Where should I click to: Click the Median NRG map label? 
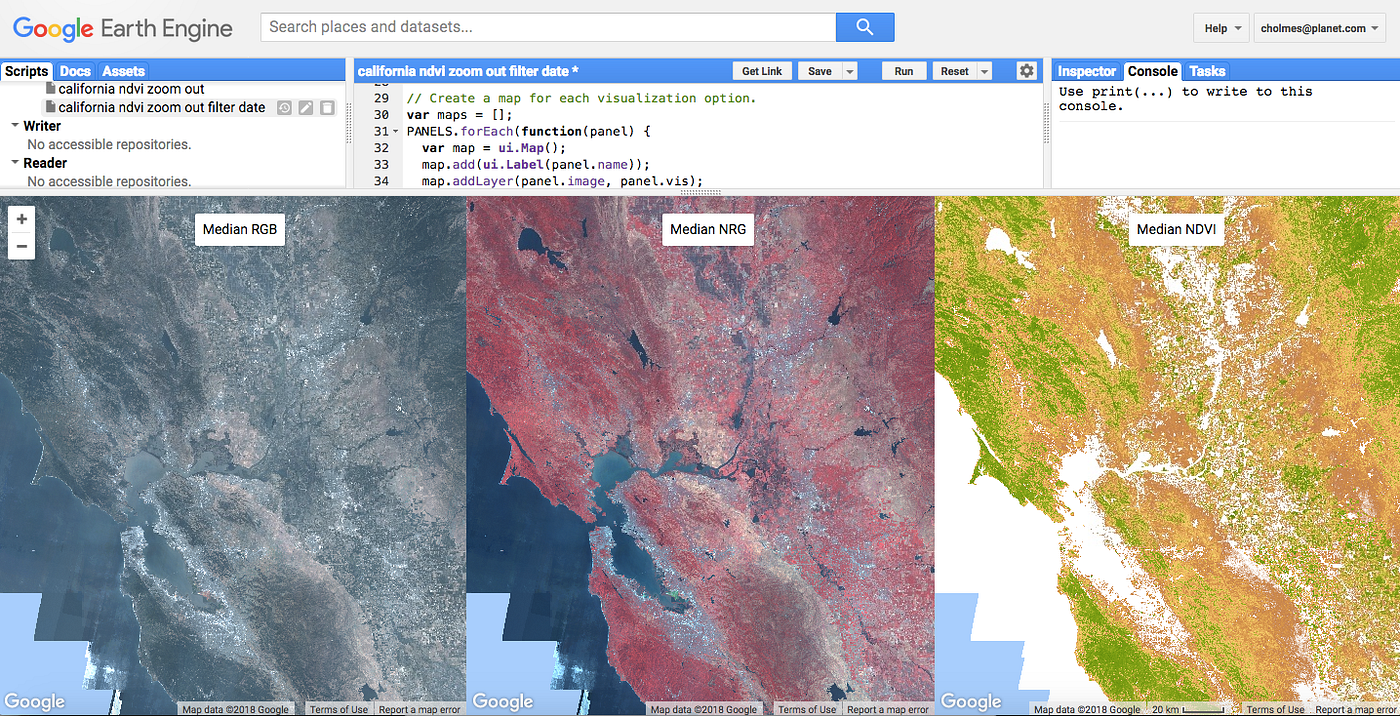click(x=708, y=229)
